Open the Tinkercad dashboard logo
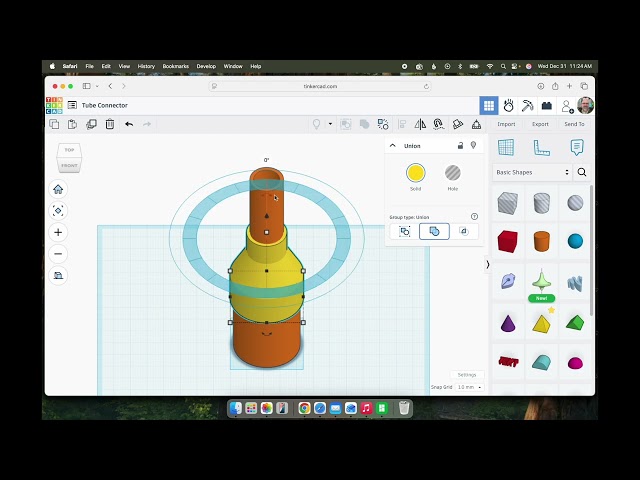Image resolution: width=640 pixels, height=480 pixels. pos(54,105)
